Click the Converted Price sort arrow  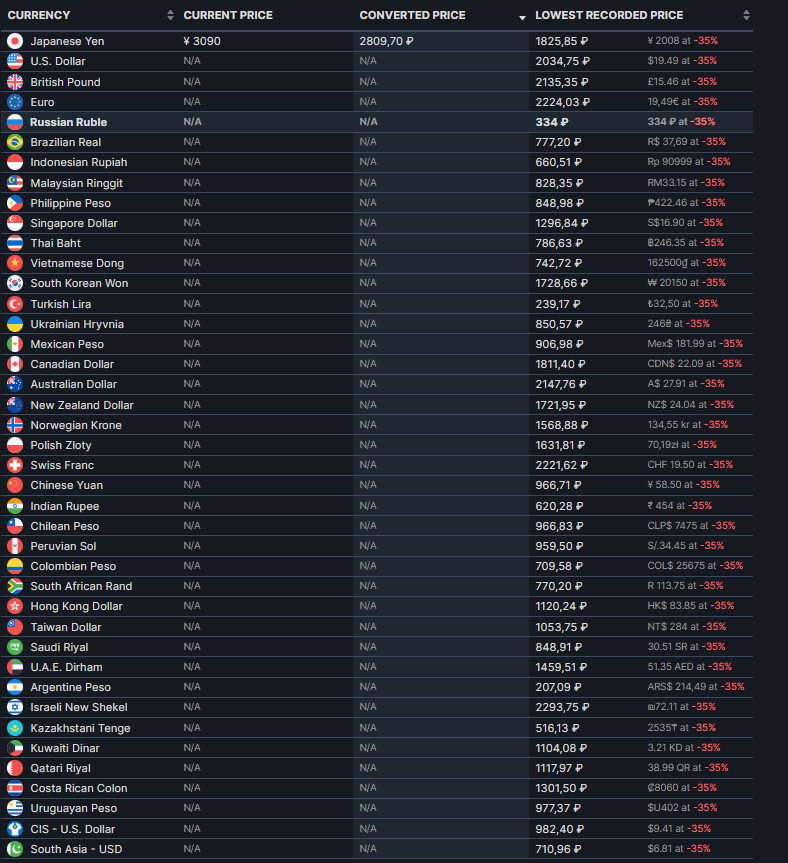pyautogui.click(x=522, y=16)
